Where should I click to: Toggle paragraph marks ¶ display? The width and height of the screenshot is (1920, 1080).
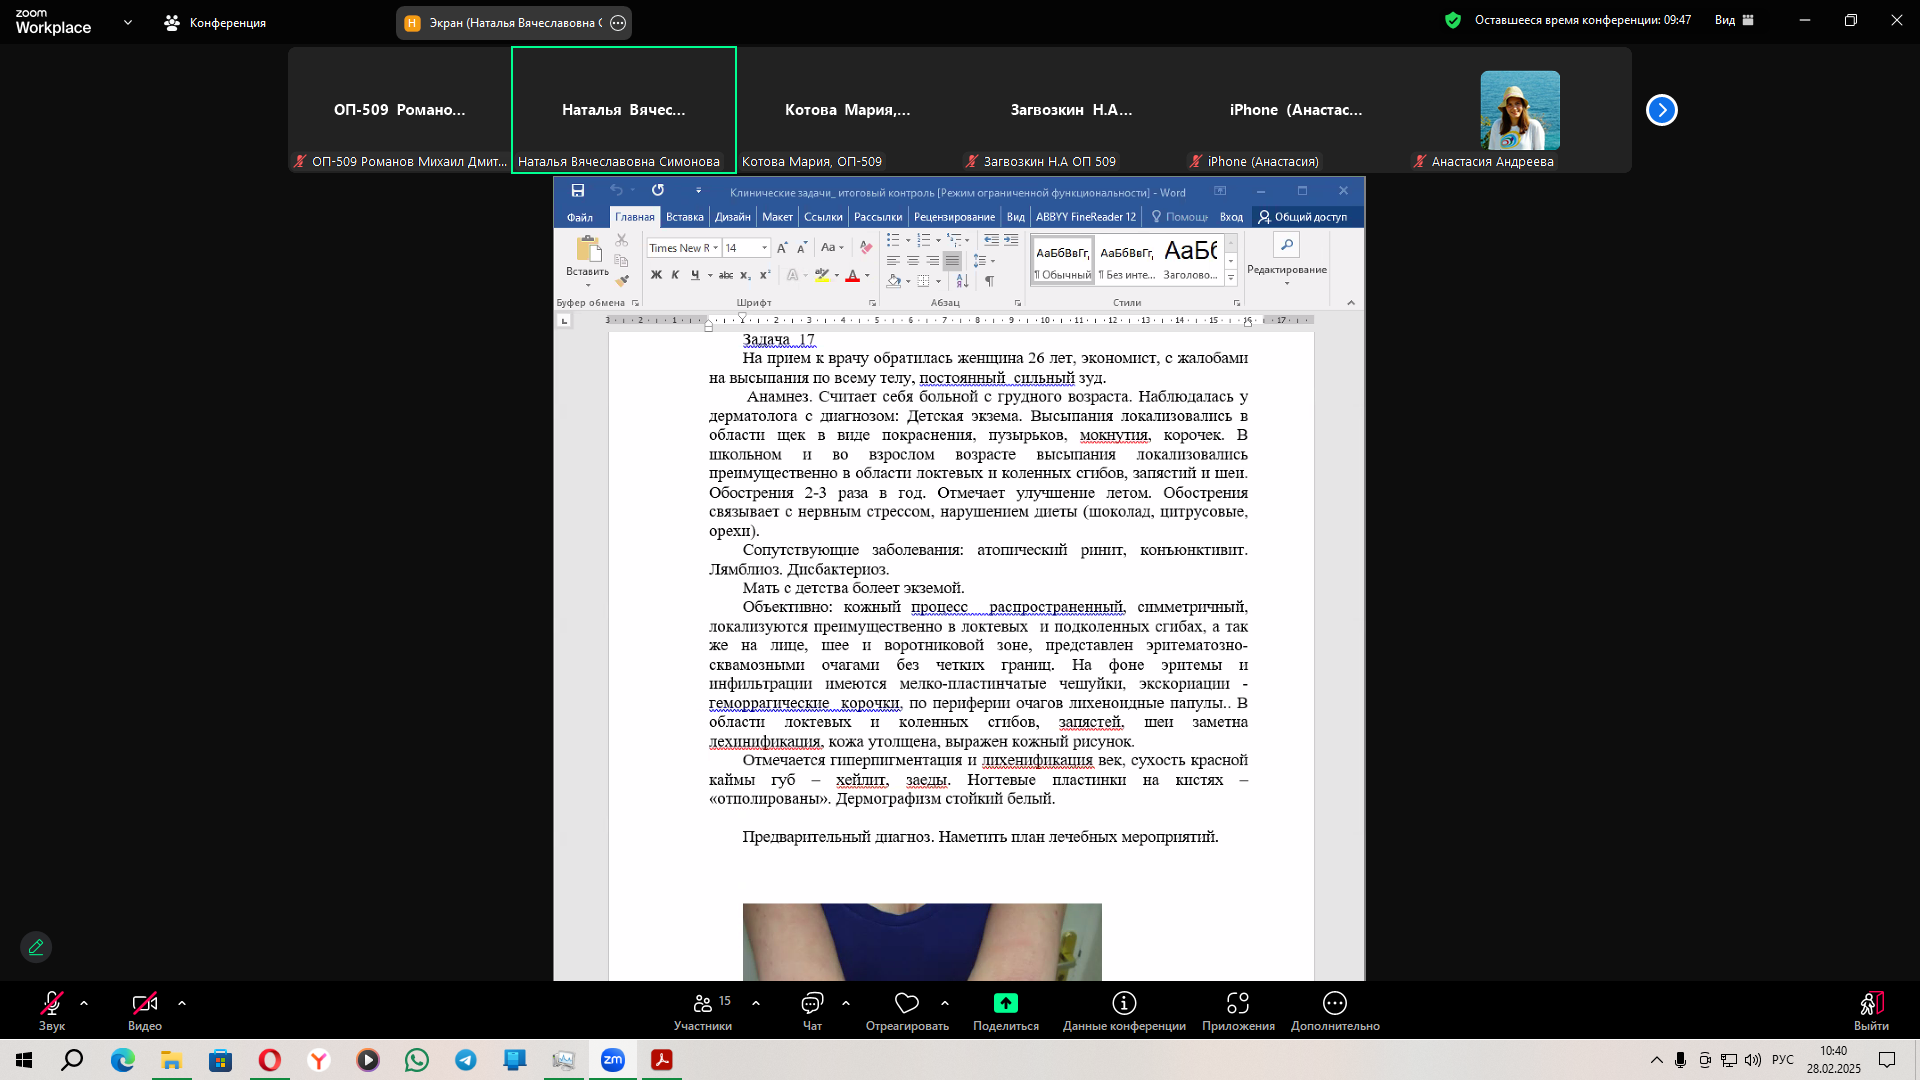[x=989, y=282]
